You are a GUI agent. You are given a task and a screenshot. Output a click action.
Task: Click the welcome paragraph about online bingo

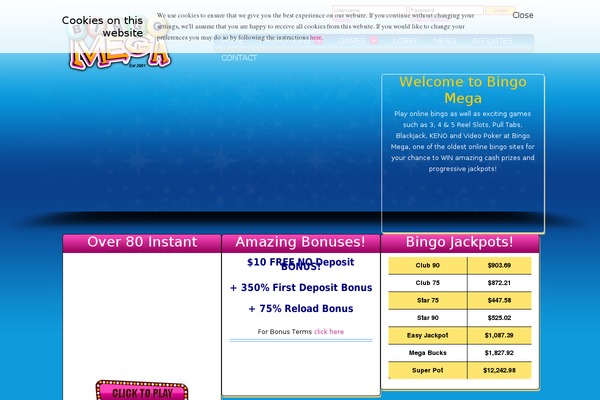pyautogui.click(x=463, y=141)
